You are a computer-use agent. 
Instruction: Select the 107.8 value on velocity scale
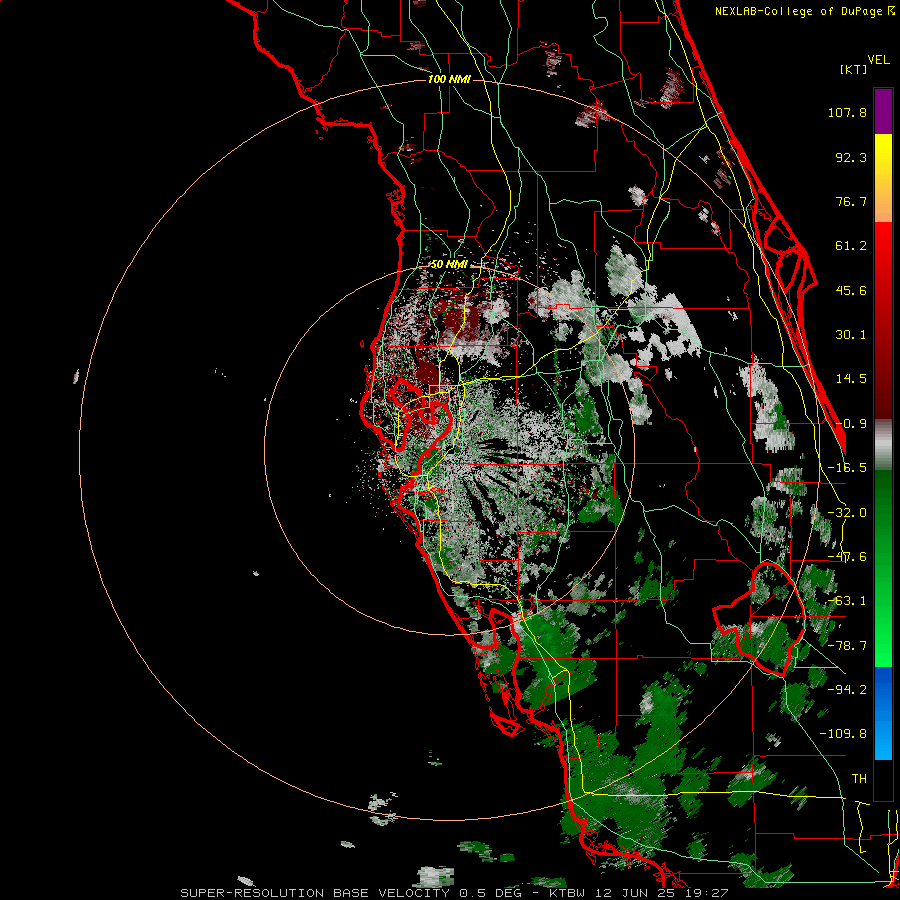pyautogui.click(x=847, y=112)
